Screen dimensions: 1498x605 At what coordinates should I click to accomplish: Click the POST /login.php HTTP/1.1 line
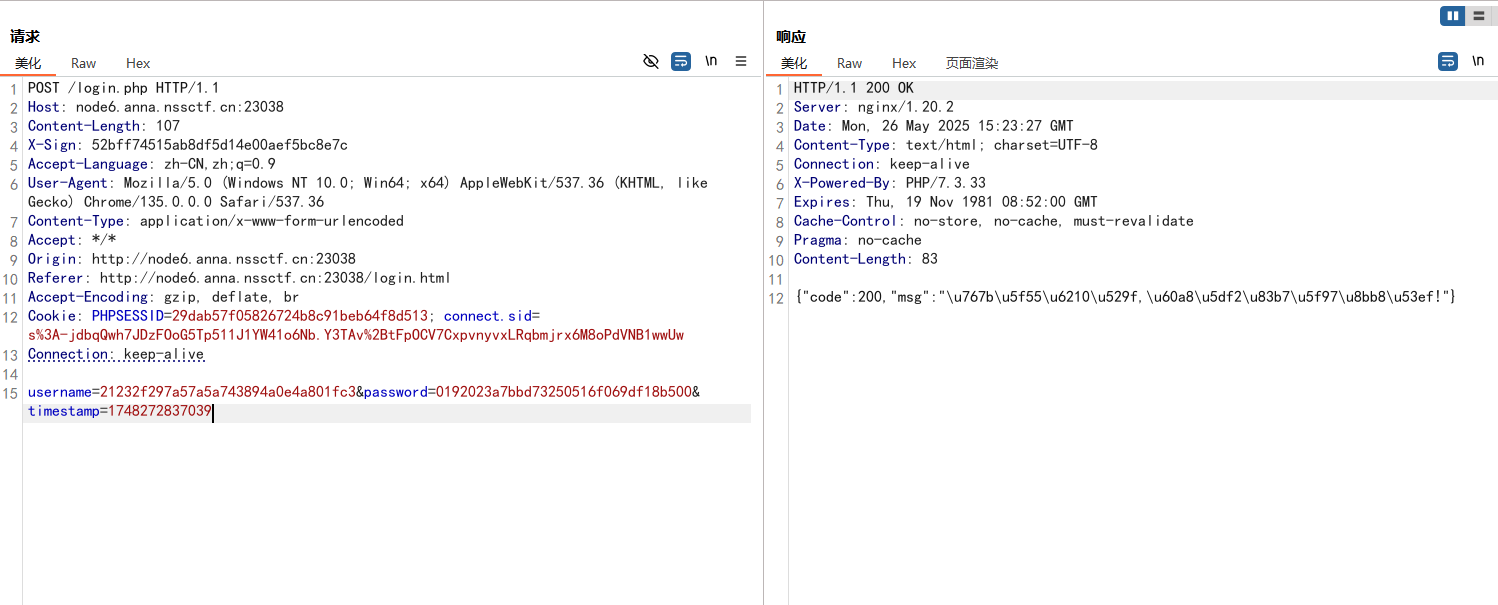click(x=123, y=88)
